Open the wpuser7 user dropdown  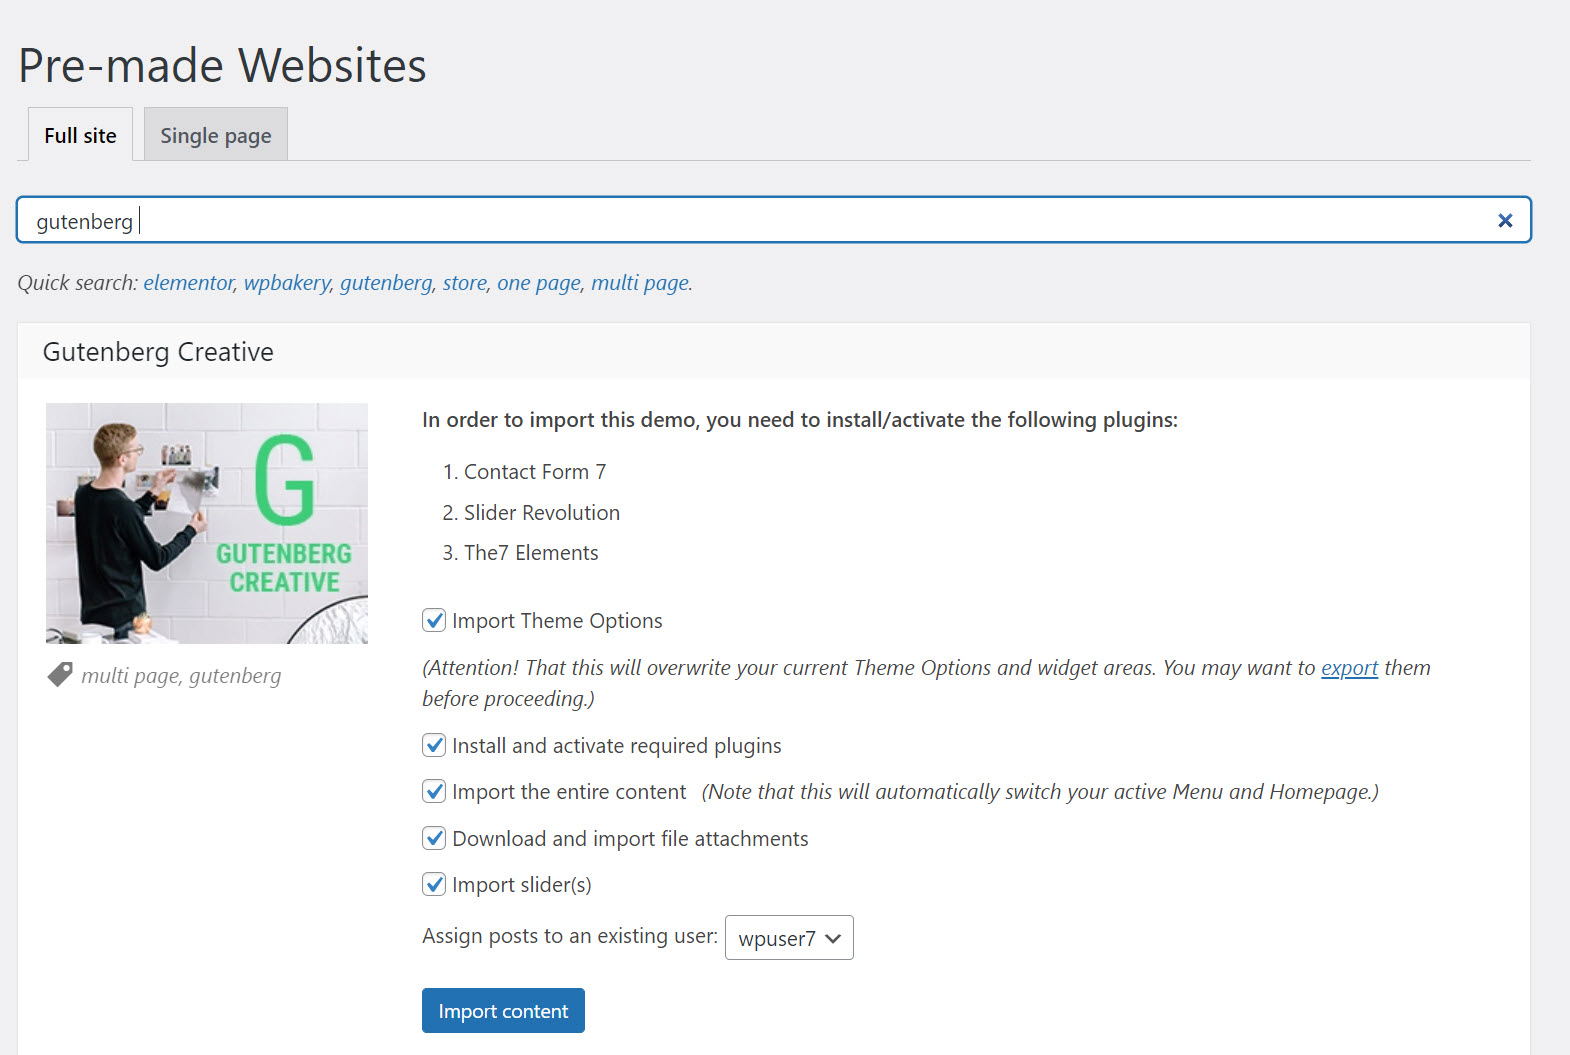click(789, 938)
